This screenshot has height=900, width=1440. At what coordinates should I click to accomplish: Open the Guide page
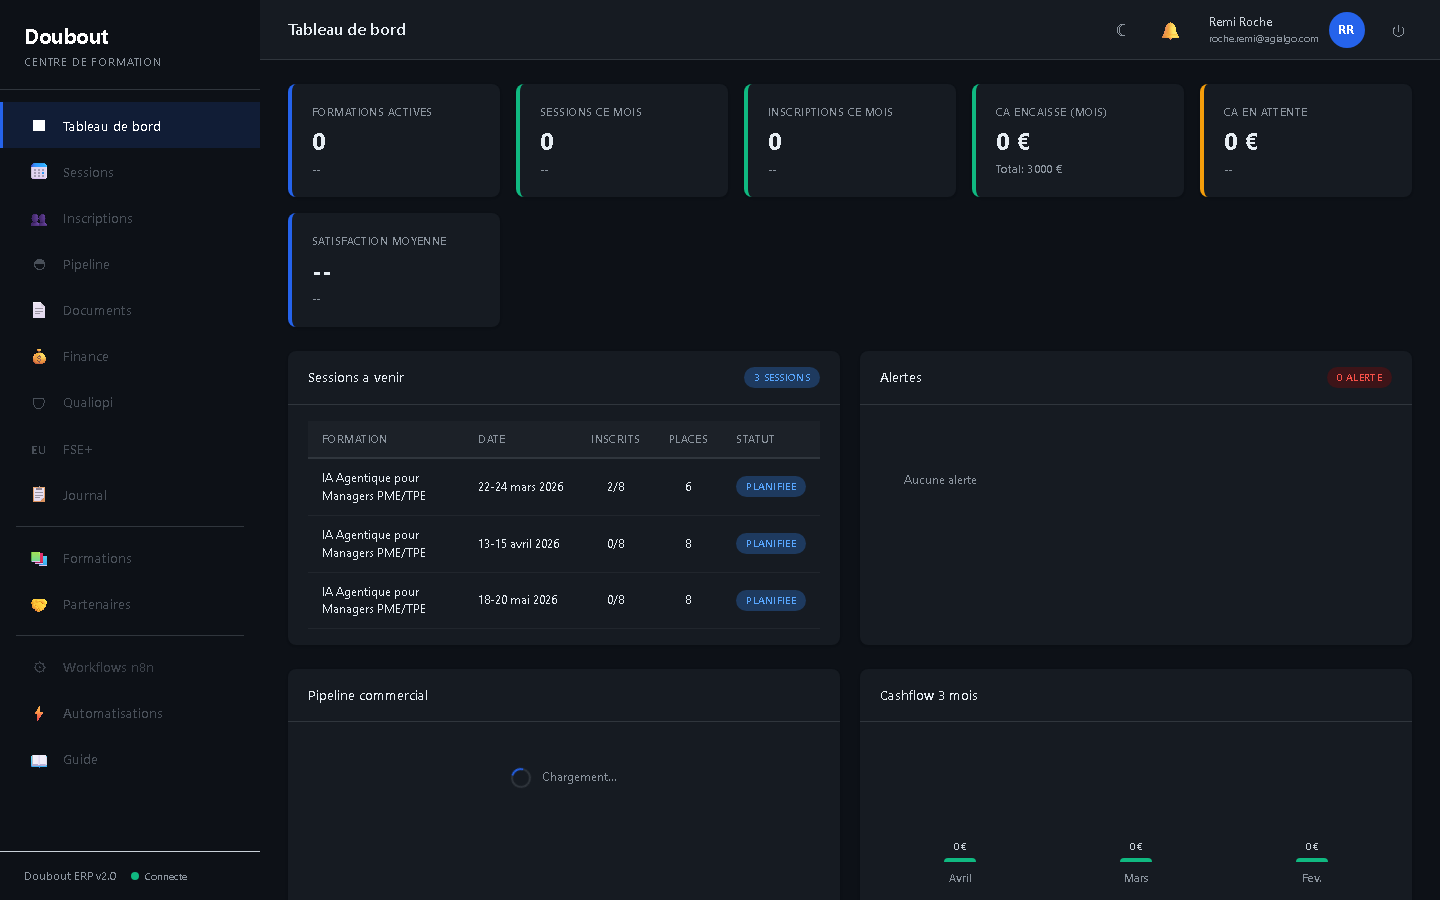[x=80, y=760]
